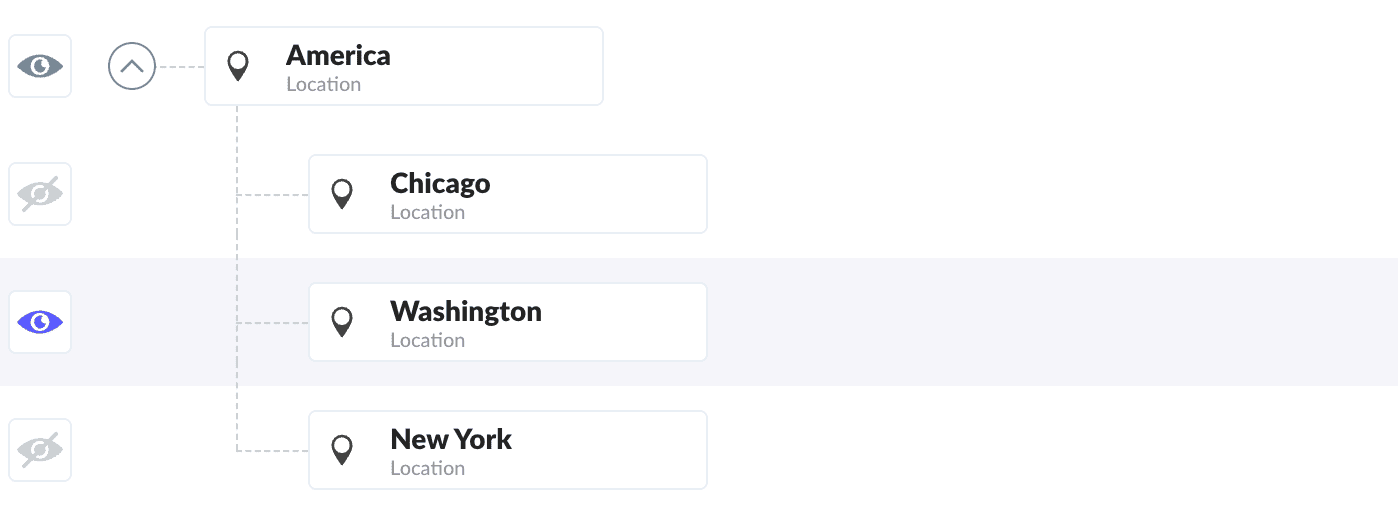
Task: Click the Location subtitle under America
Action: click(323, 84)
